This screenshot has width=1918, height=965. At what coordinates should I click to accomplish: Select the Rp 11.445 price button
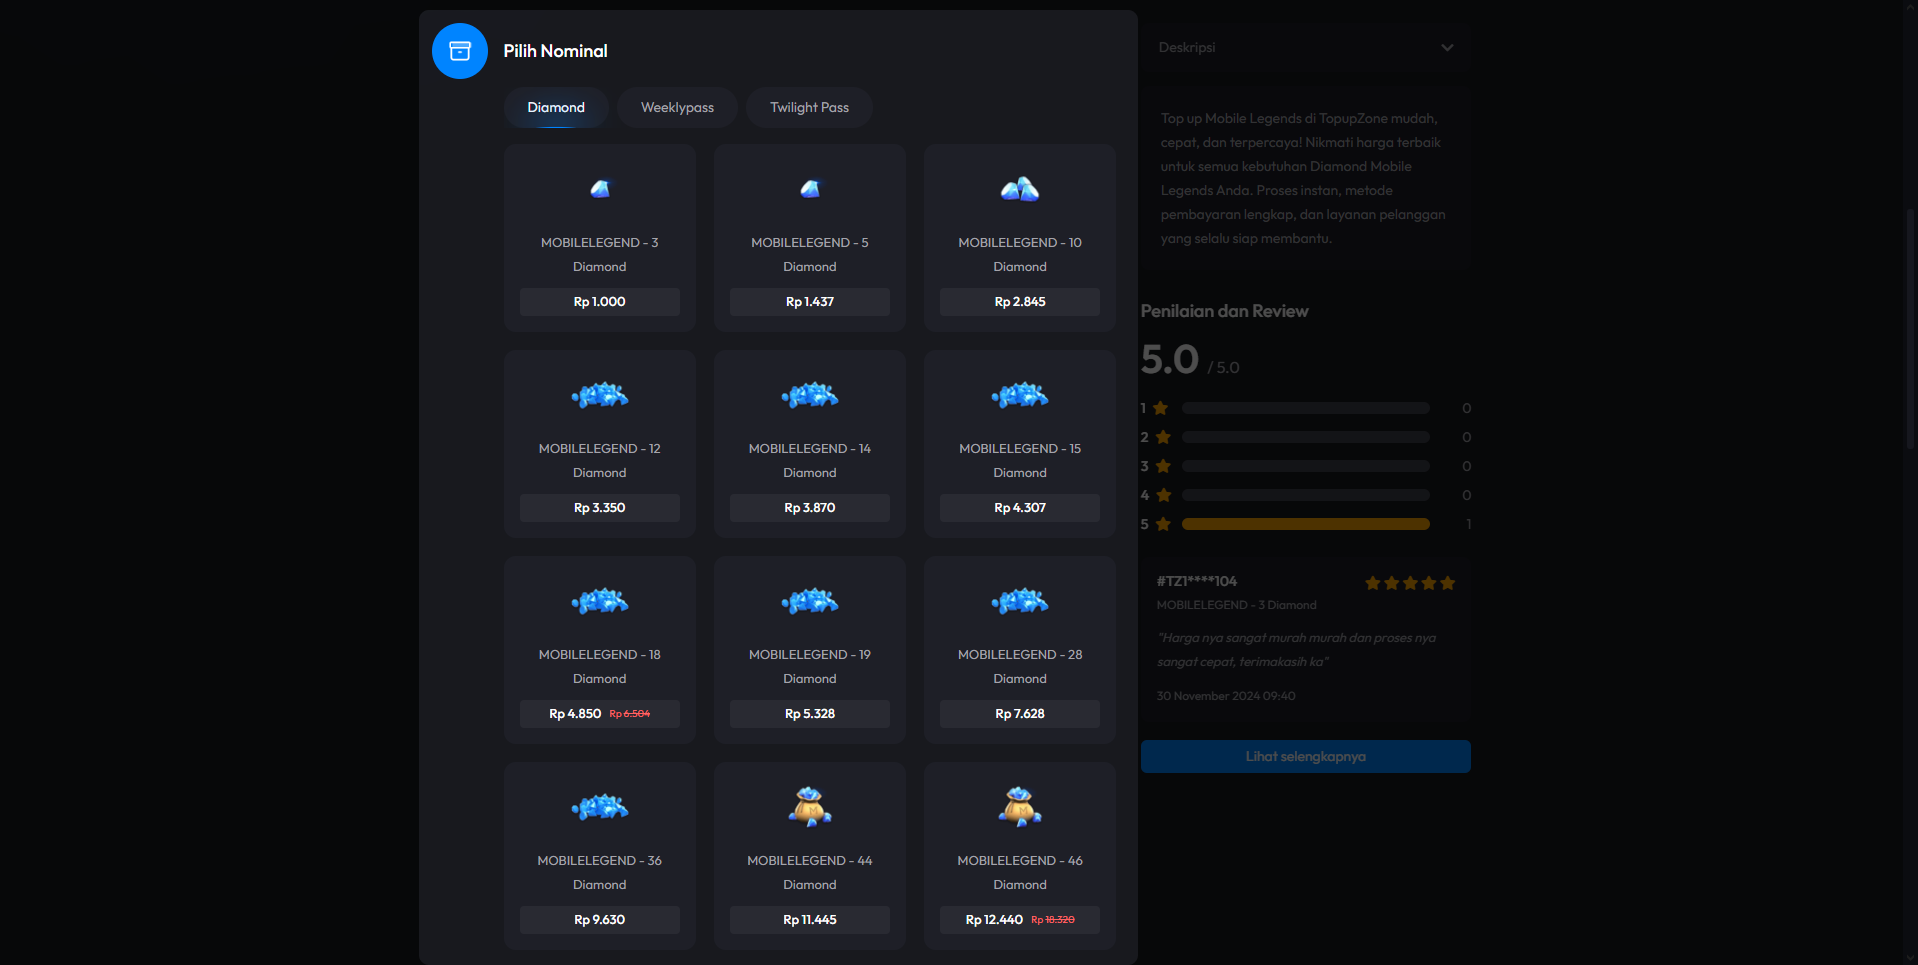[x=810, y=920]
